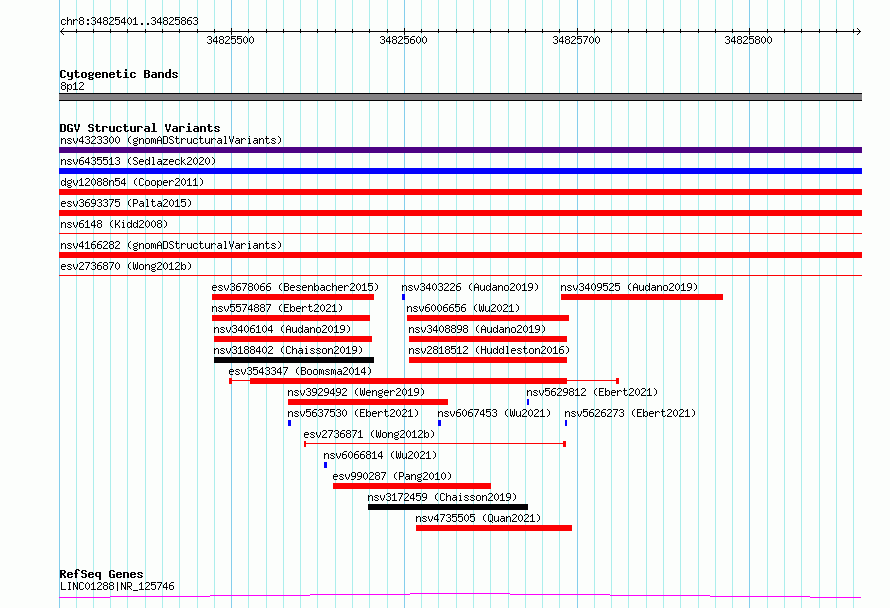This screenshot has width=890, height=608.
Task: Click the blue marker under nsv5637530
Action: tap(289, 423)
